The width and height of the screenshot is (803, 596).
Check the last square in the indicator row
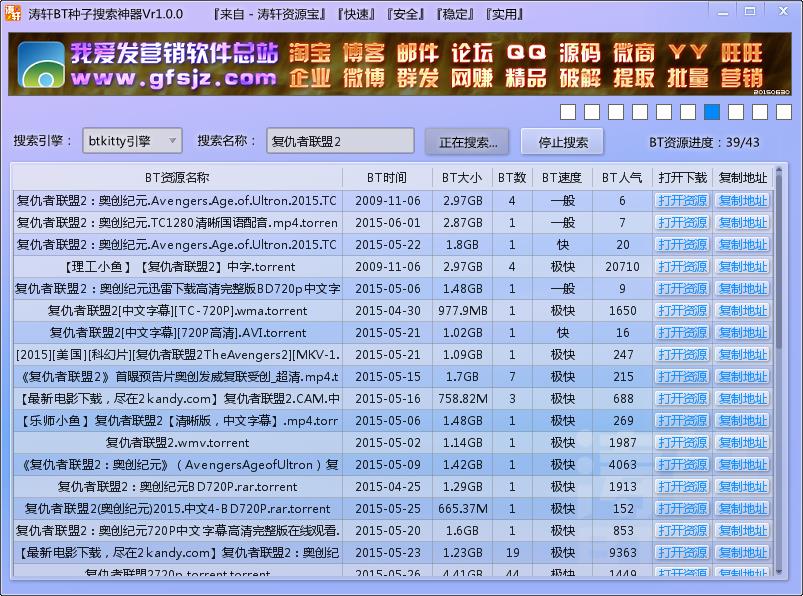784,113
